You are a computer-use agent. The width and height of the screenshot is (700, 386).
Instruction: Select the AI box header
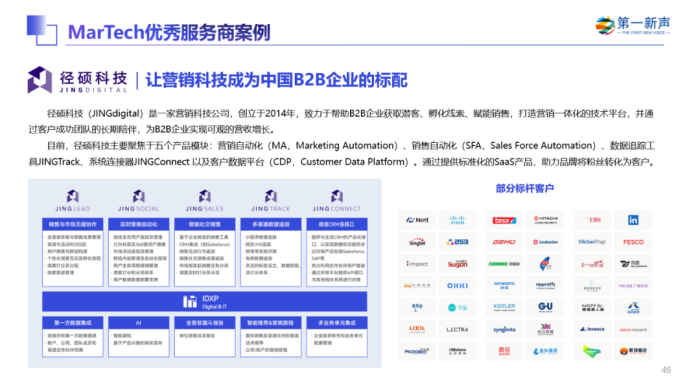click(138, 323)
